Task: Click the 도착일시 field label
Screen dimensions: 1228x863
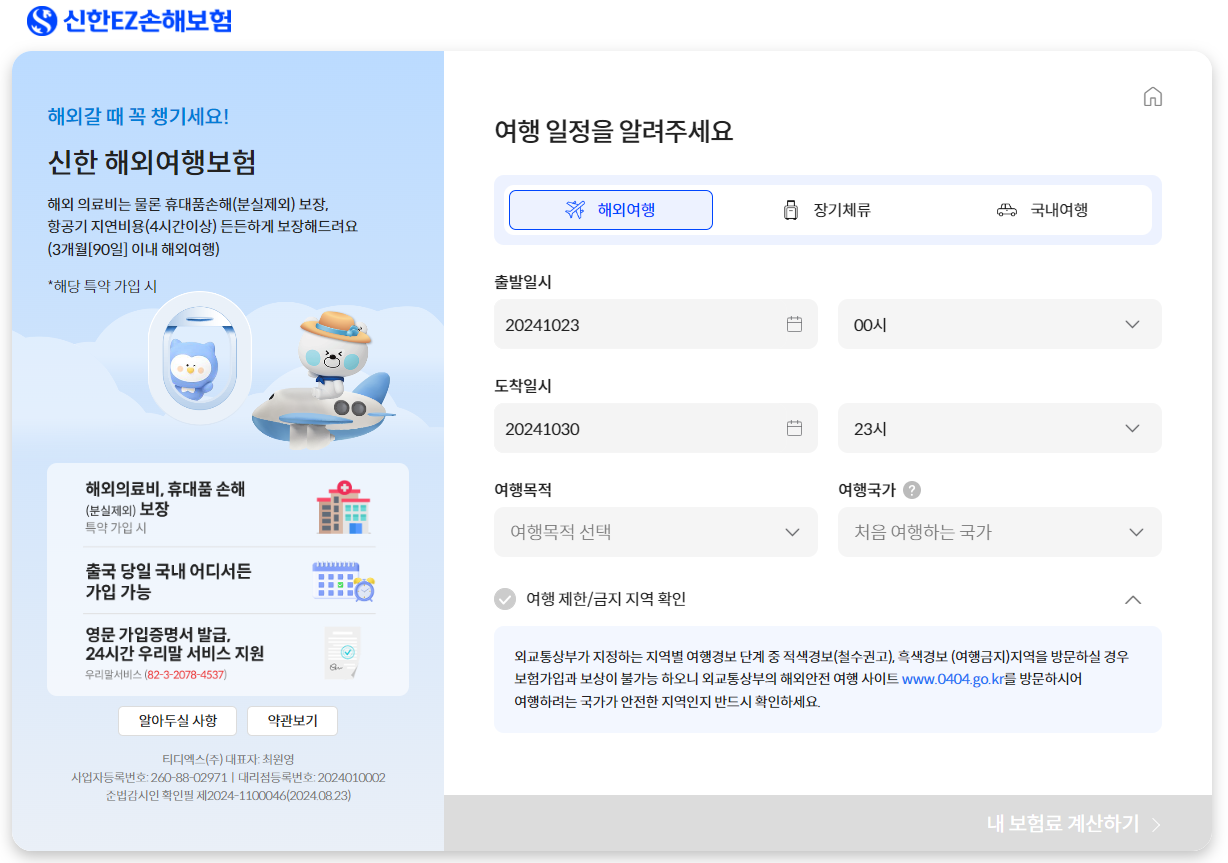Action: click(523, 386)
